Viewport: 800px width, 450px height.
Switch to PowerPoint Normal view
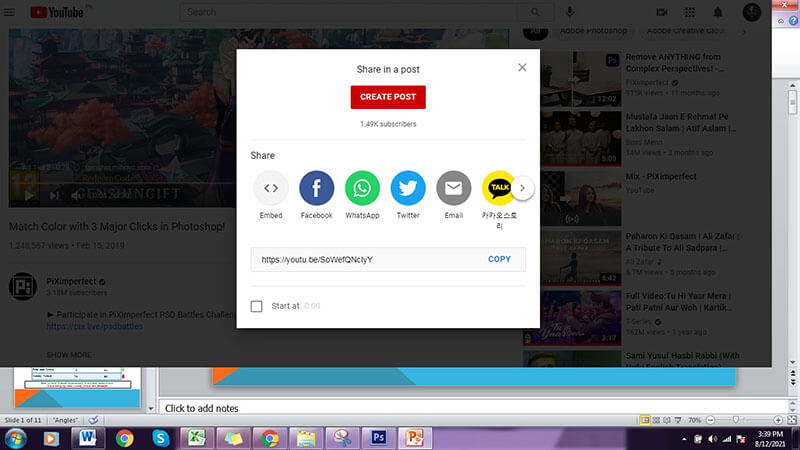pos(645,420)
